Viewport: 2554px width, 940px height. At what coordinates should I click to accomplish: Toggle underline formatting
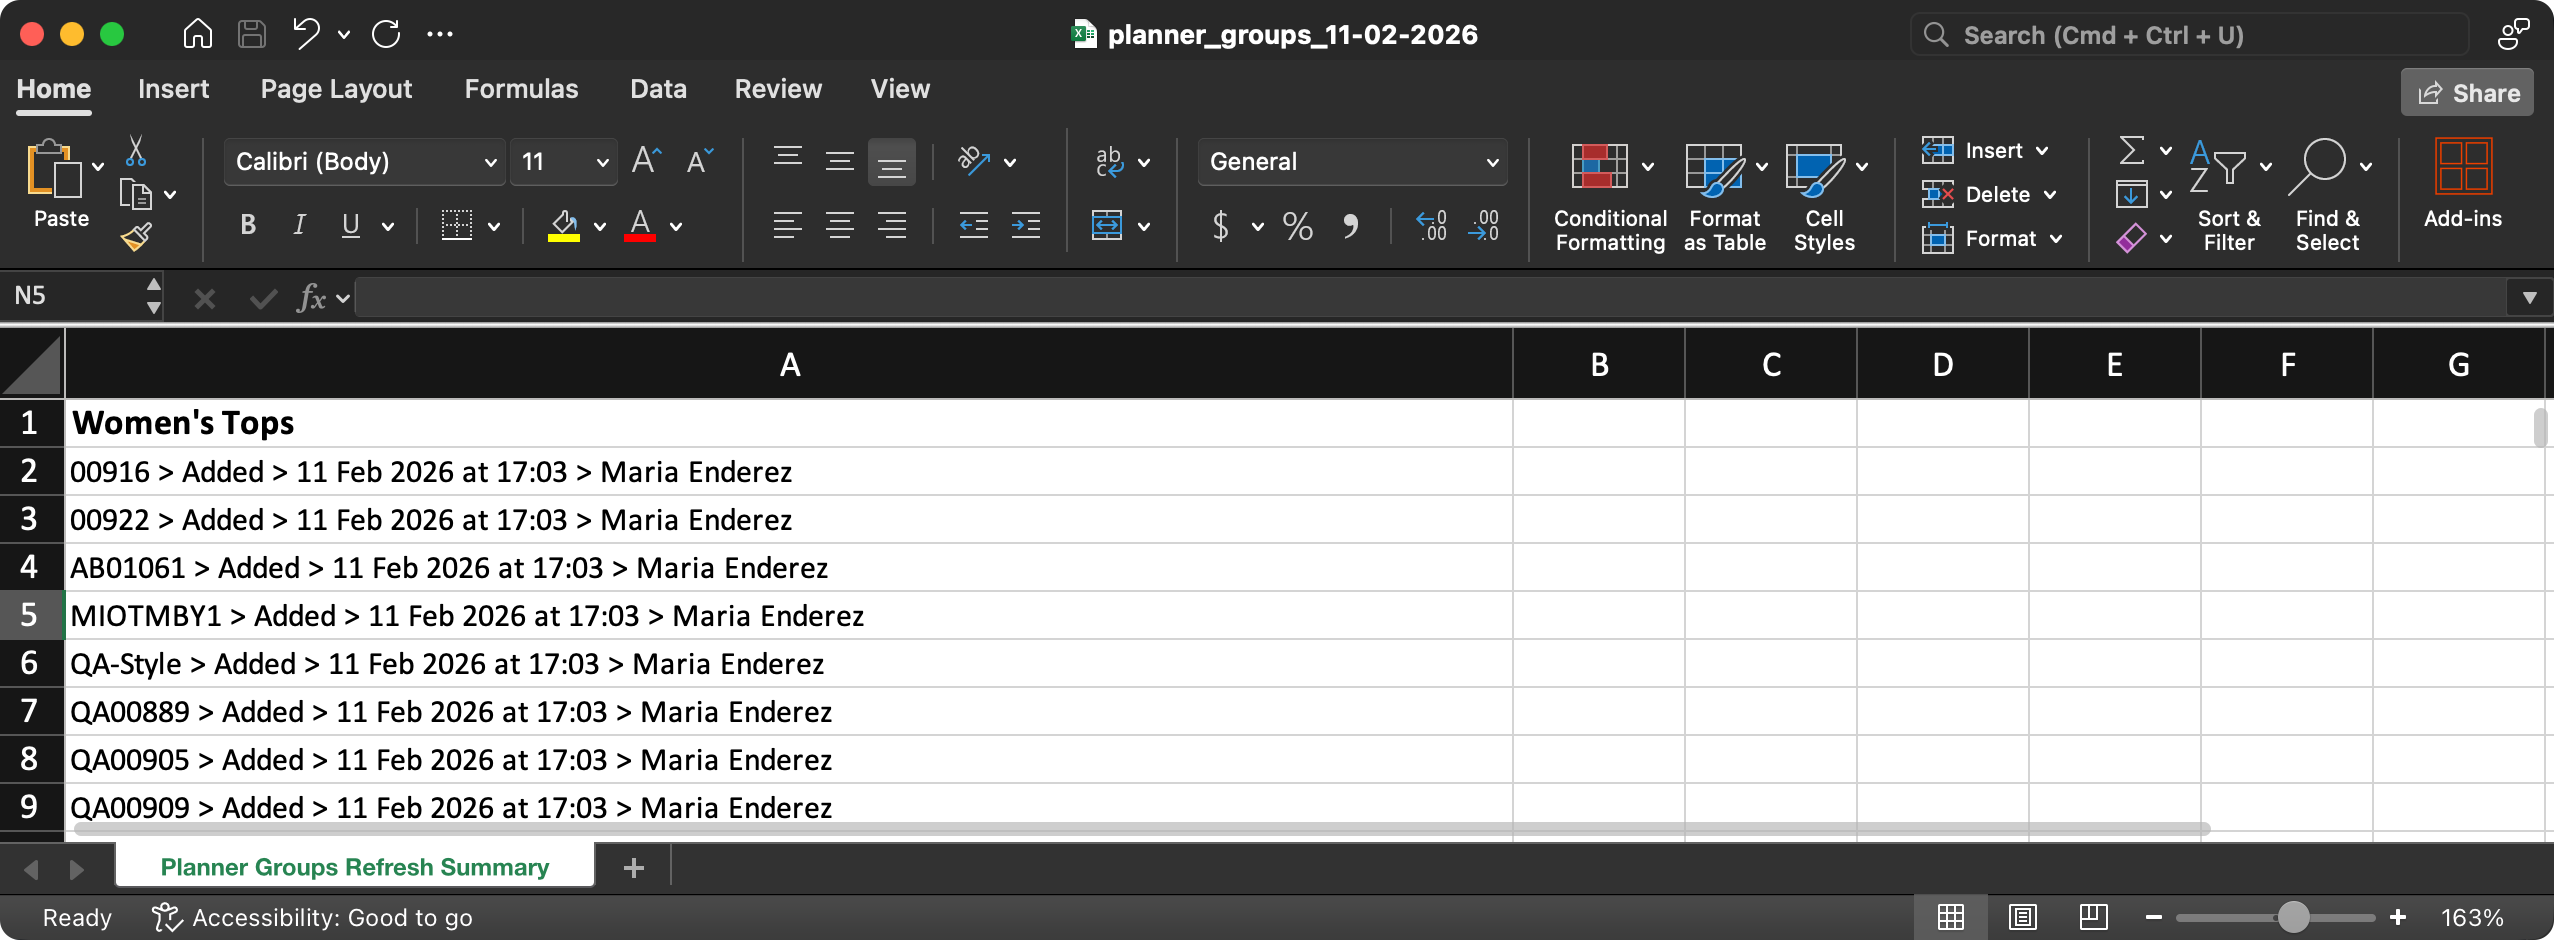(x=349, y=226)
